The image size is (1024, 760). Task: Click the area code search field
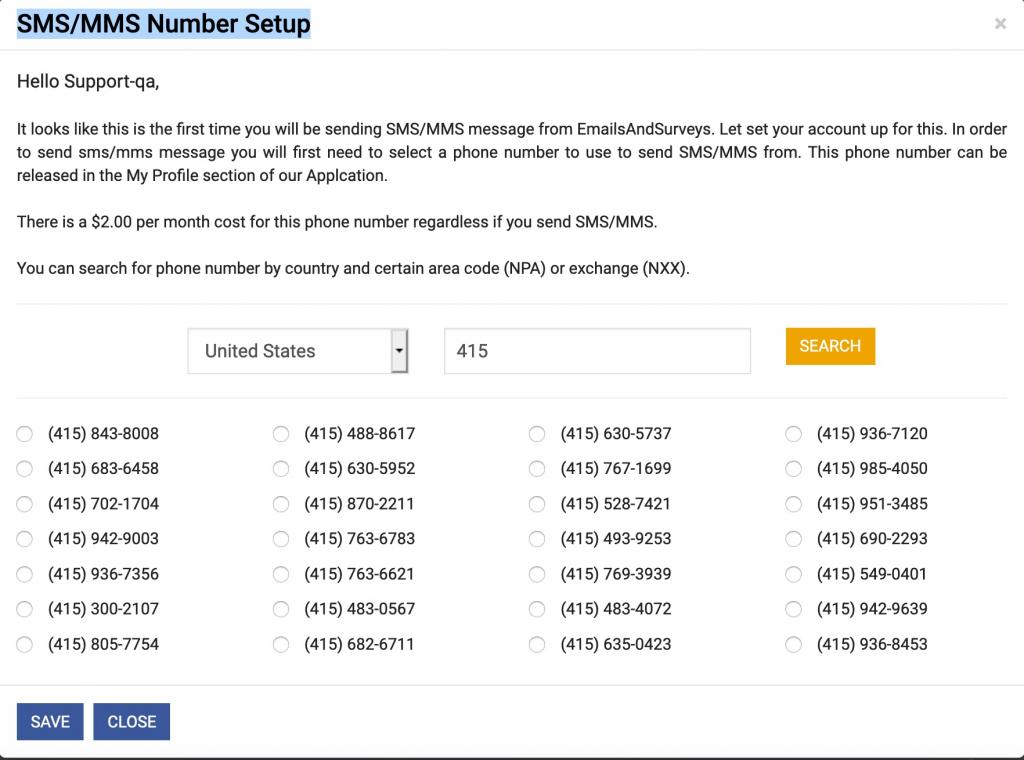597,351
